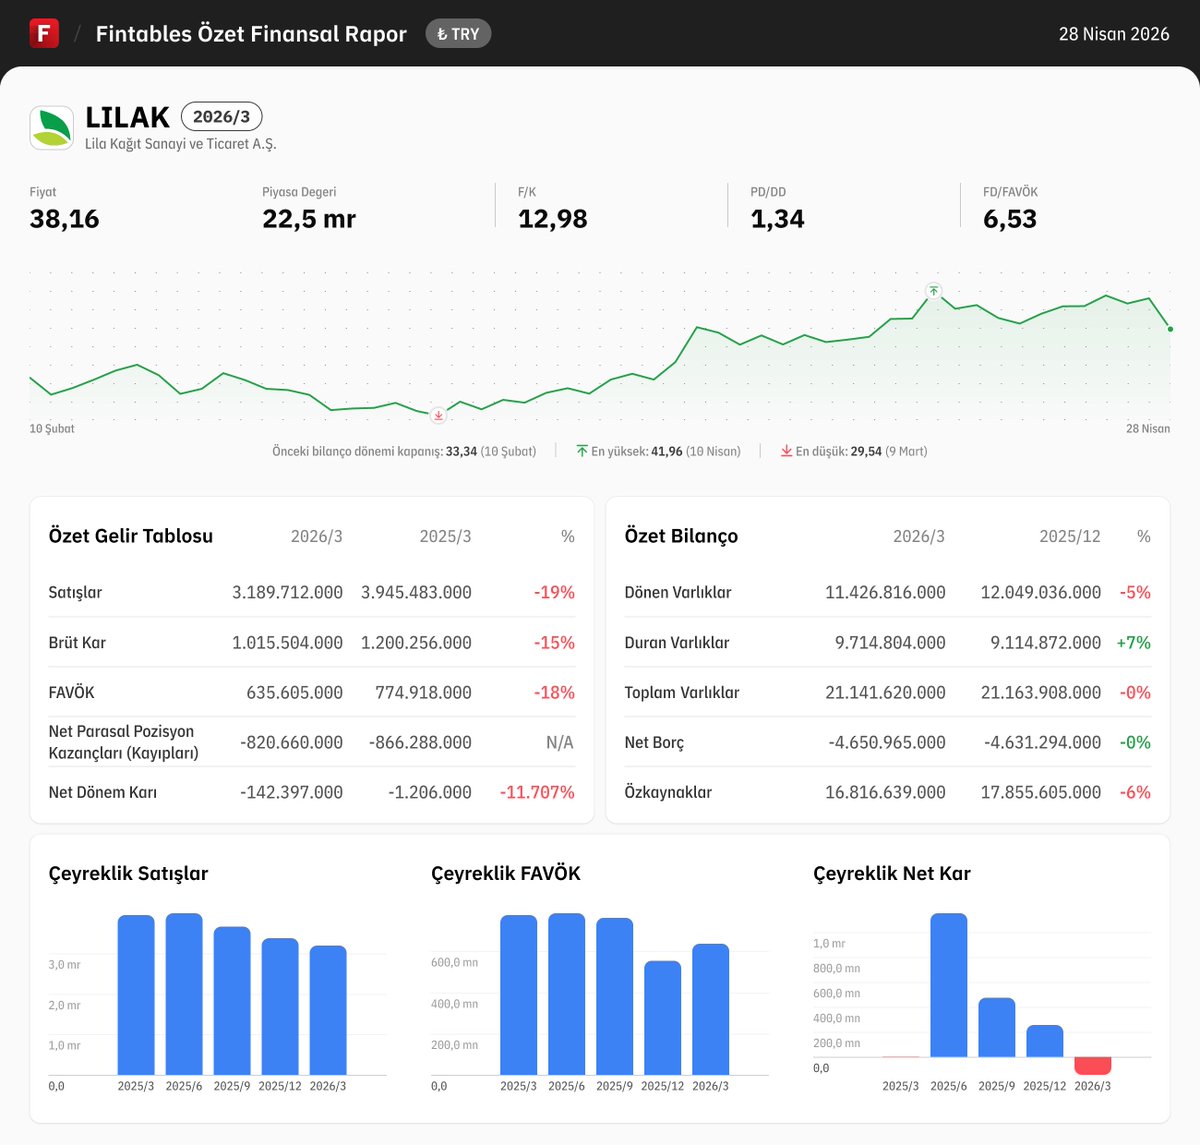Click the 2025/6 bar in Çeyreklik Net Kar

pos(949,985)
